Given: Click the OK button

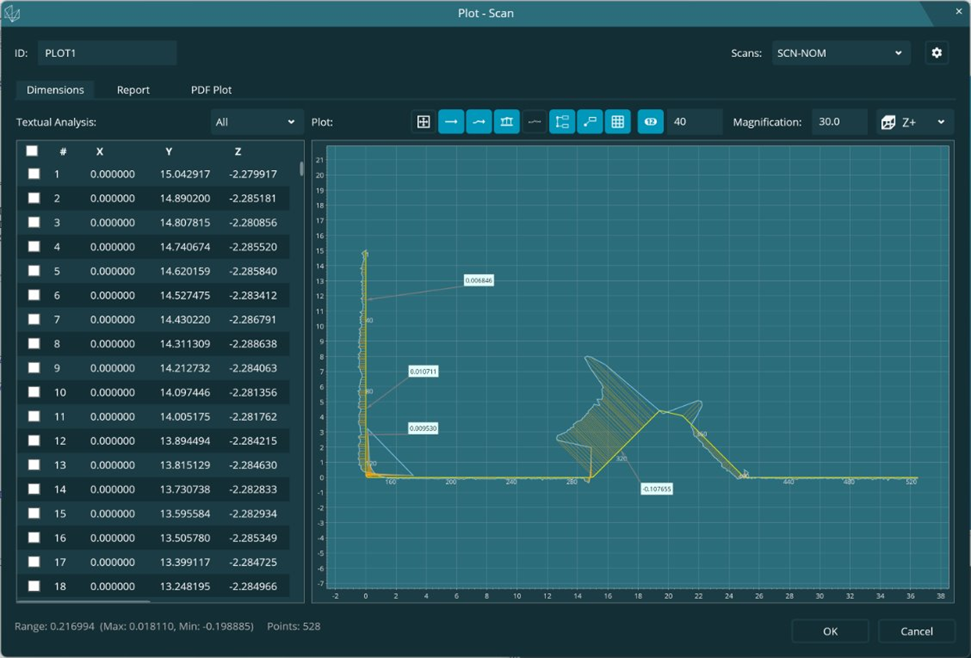Looking at the screenshot, I should [830, 631].
